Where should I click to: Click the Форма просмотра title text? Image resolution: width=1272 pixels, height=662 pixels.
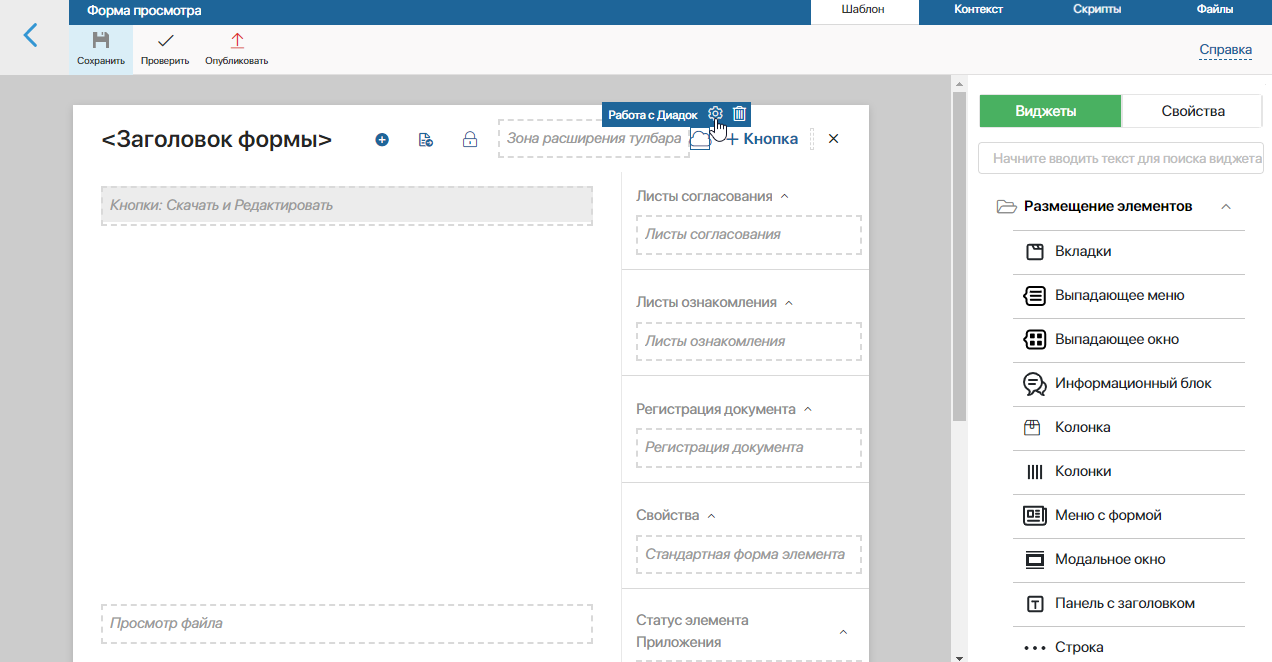click(x=144, y=11)
